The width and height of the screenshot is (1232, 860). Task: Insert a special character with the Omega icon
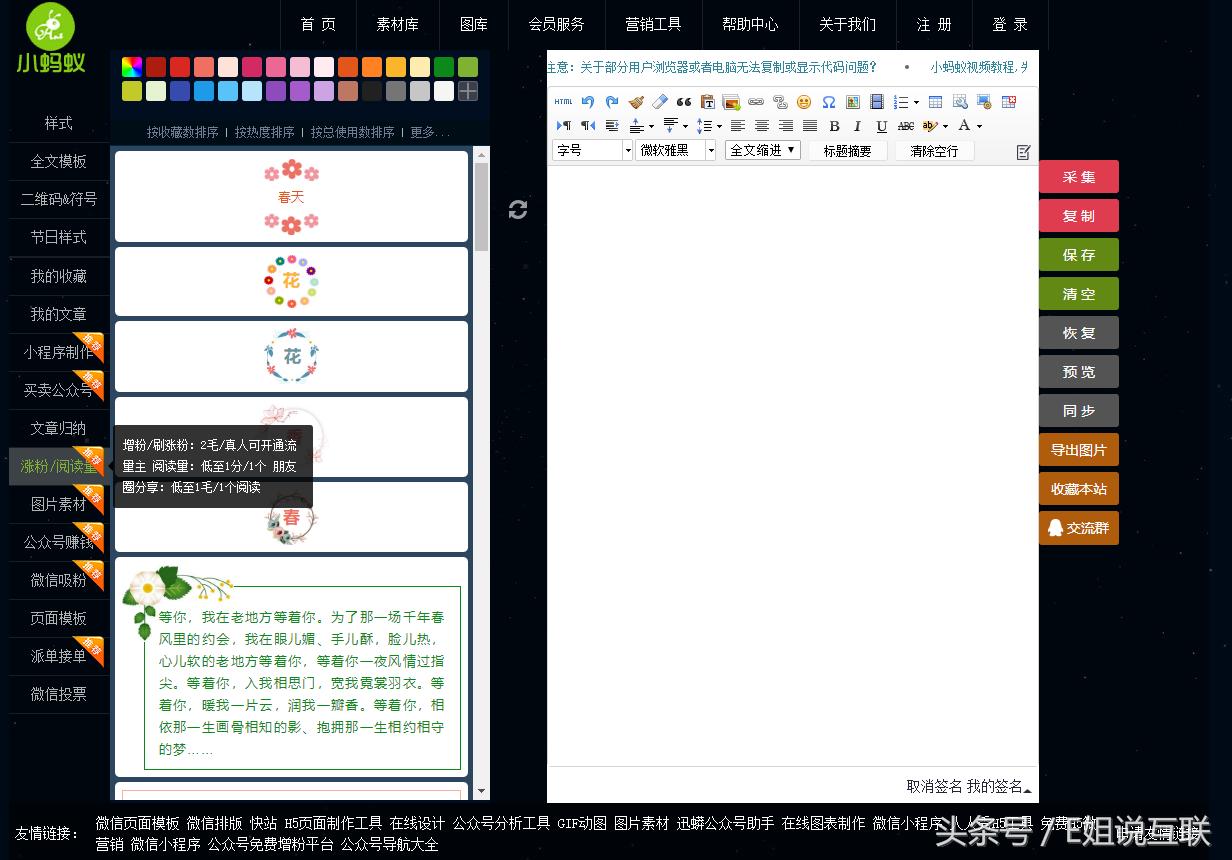tap(829, 102)
